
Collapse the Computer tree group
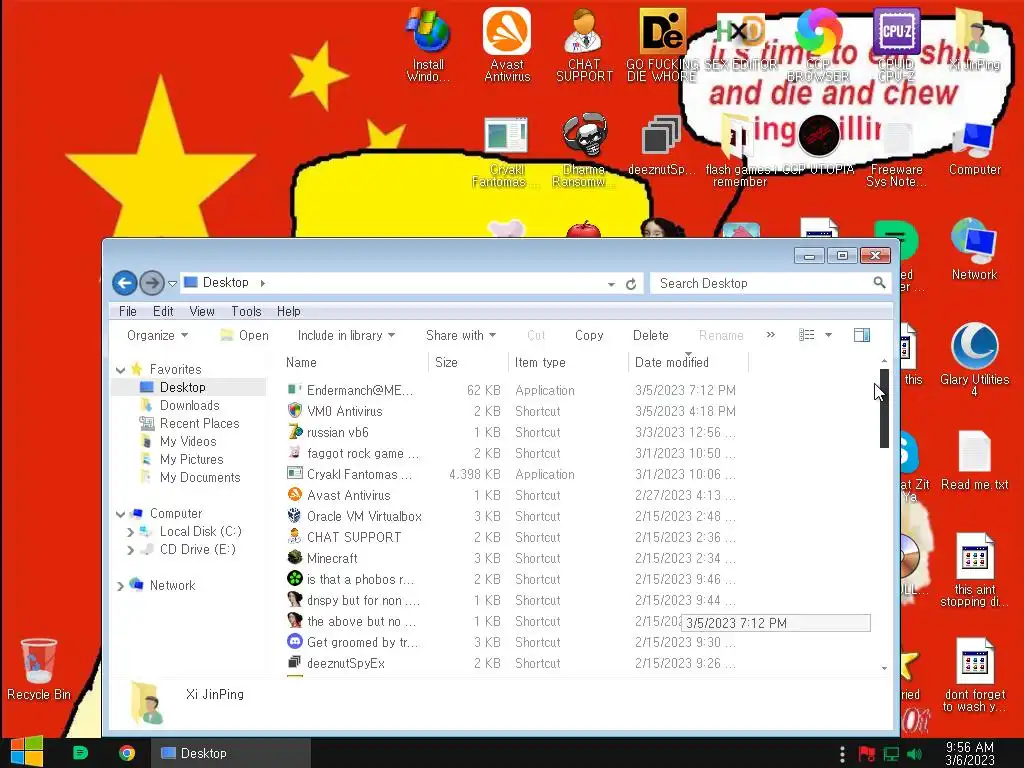click(x=121, y=514)
